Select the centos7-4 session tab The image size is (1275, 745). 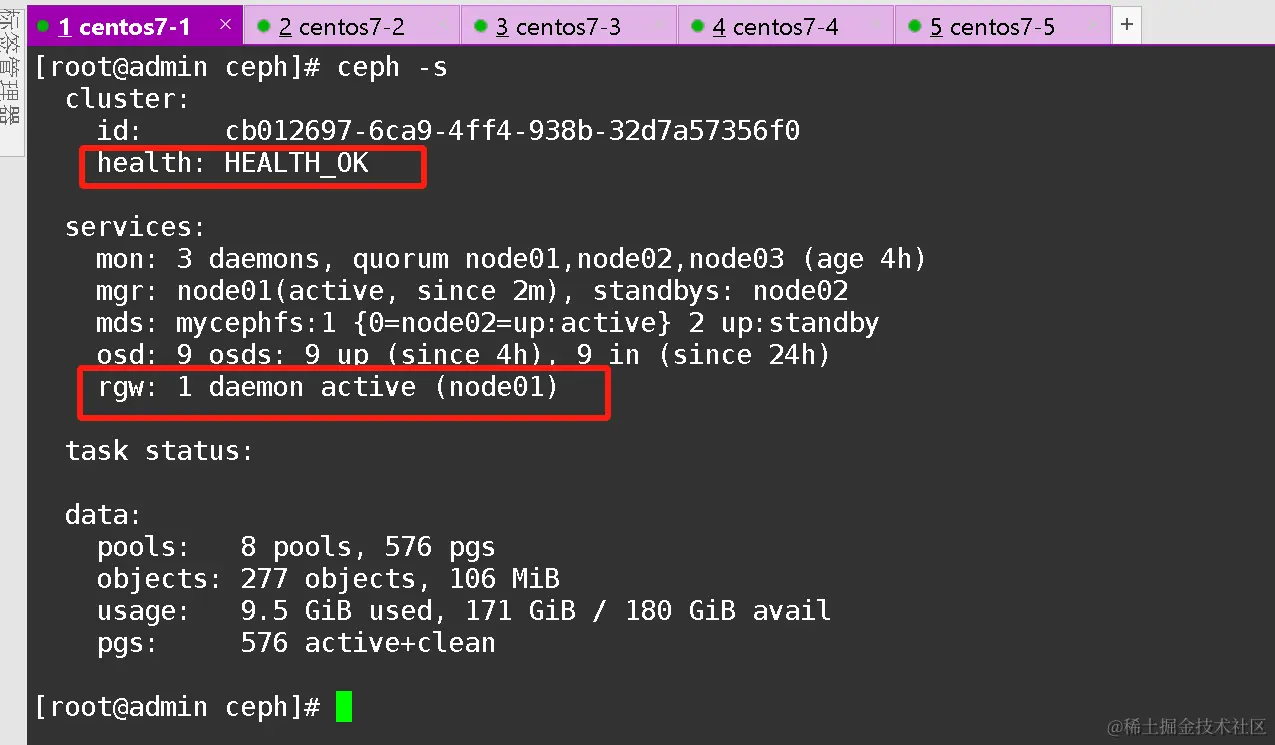(785, 27)
